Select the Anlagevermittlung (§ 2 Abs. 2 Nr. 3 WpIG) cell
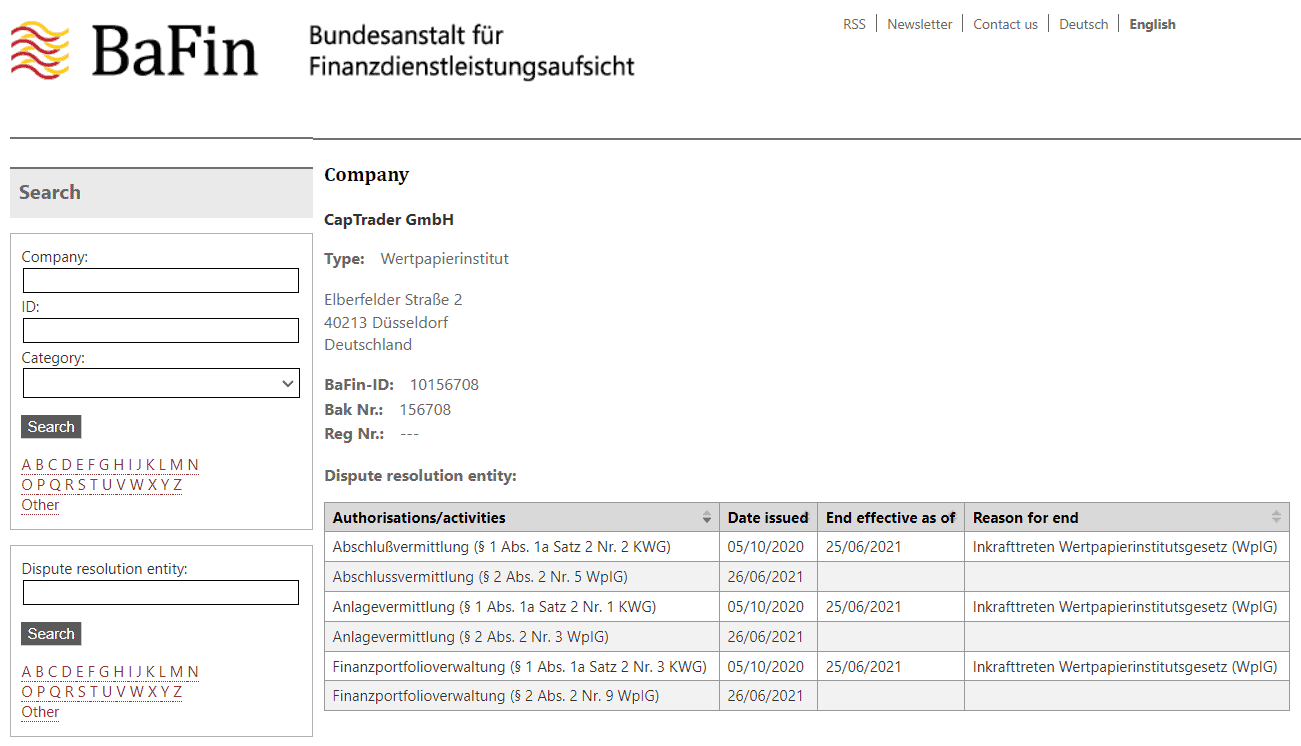This screenshot has width=1301, height=746. [522, 637]
